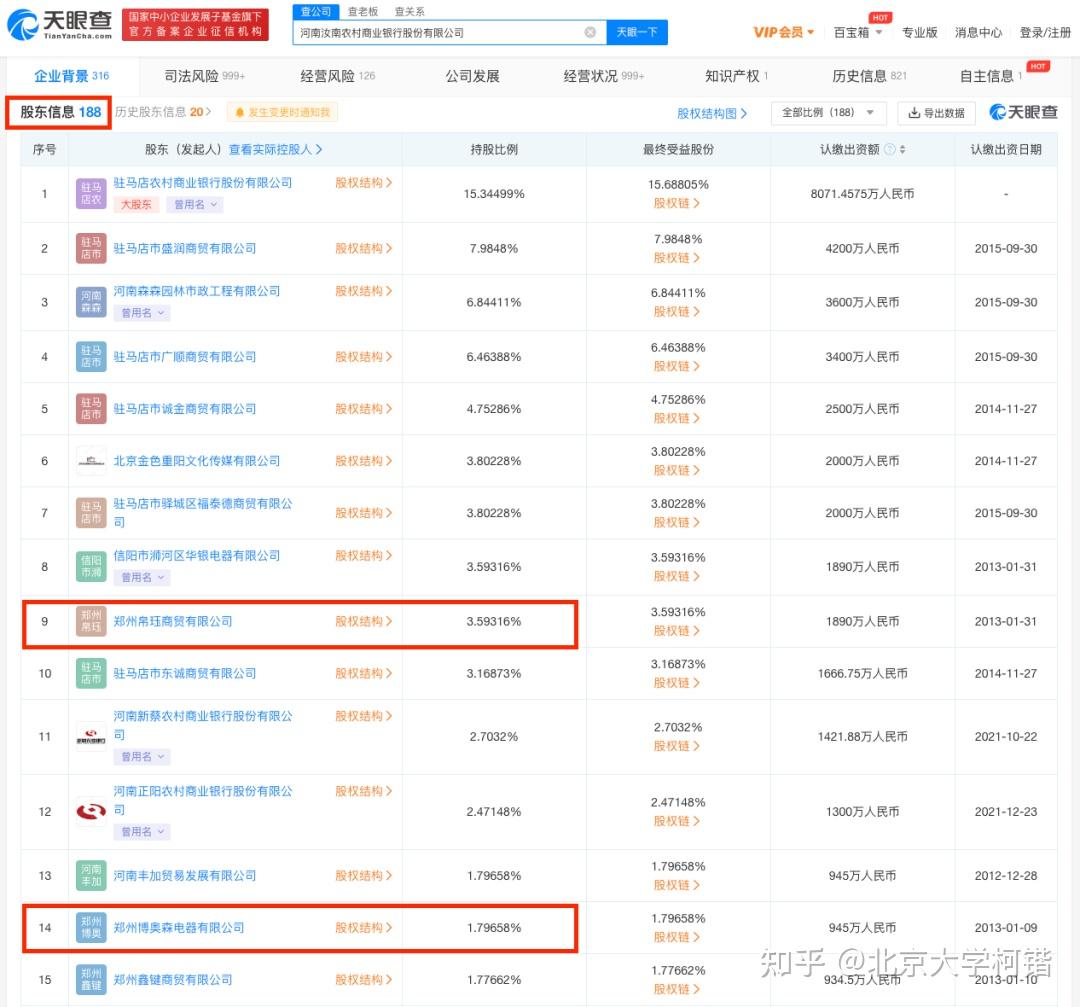This screenshot has height=1007, width=1080.
Task: Switch to the 经营风险 tab
Action: click(x=338, y=76)
